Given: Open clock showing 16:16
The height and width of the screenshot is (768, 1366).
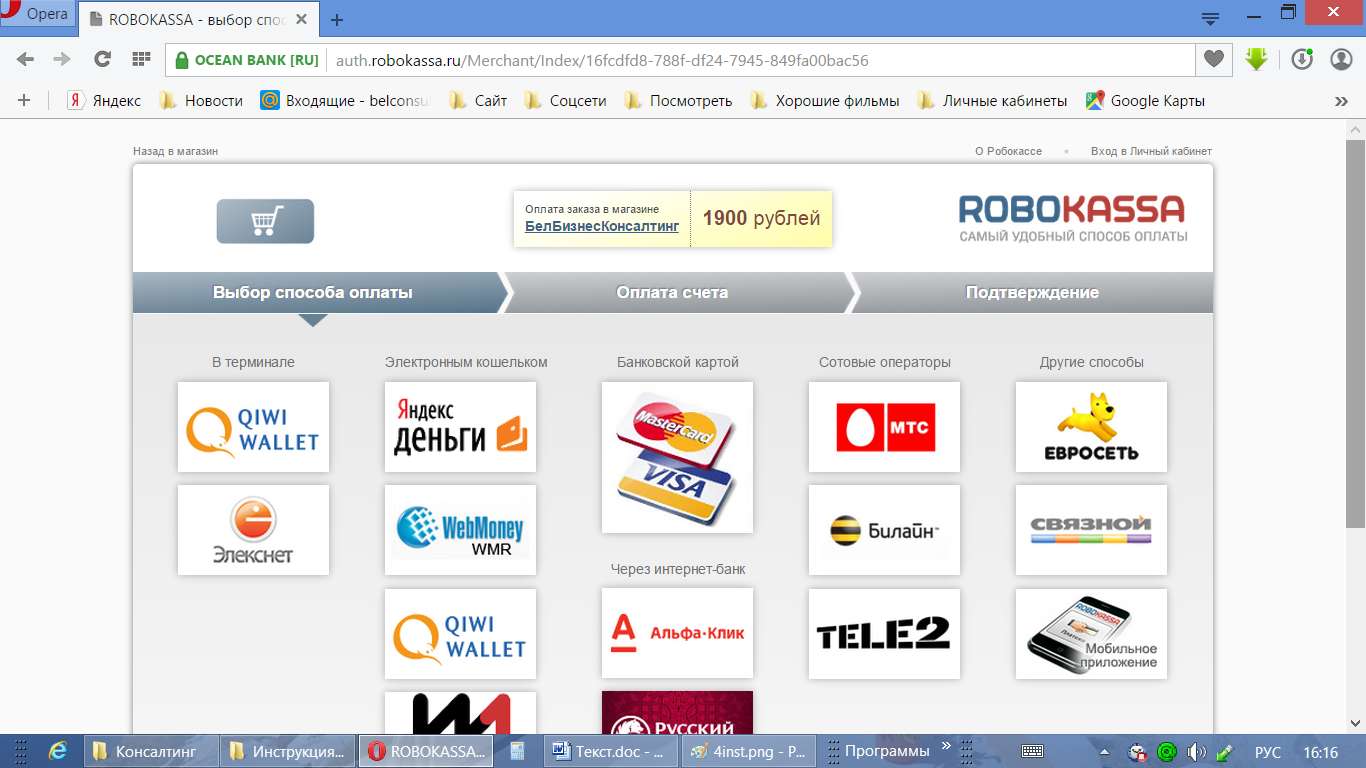Looking at the screenshot, I should 1321,752.
